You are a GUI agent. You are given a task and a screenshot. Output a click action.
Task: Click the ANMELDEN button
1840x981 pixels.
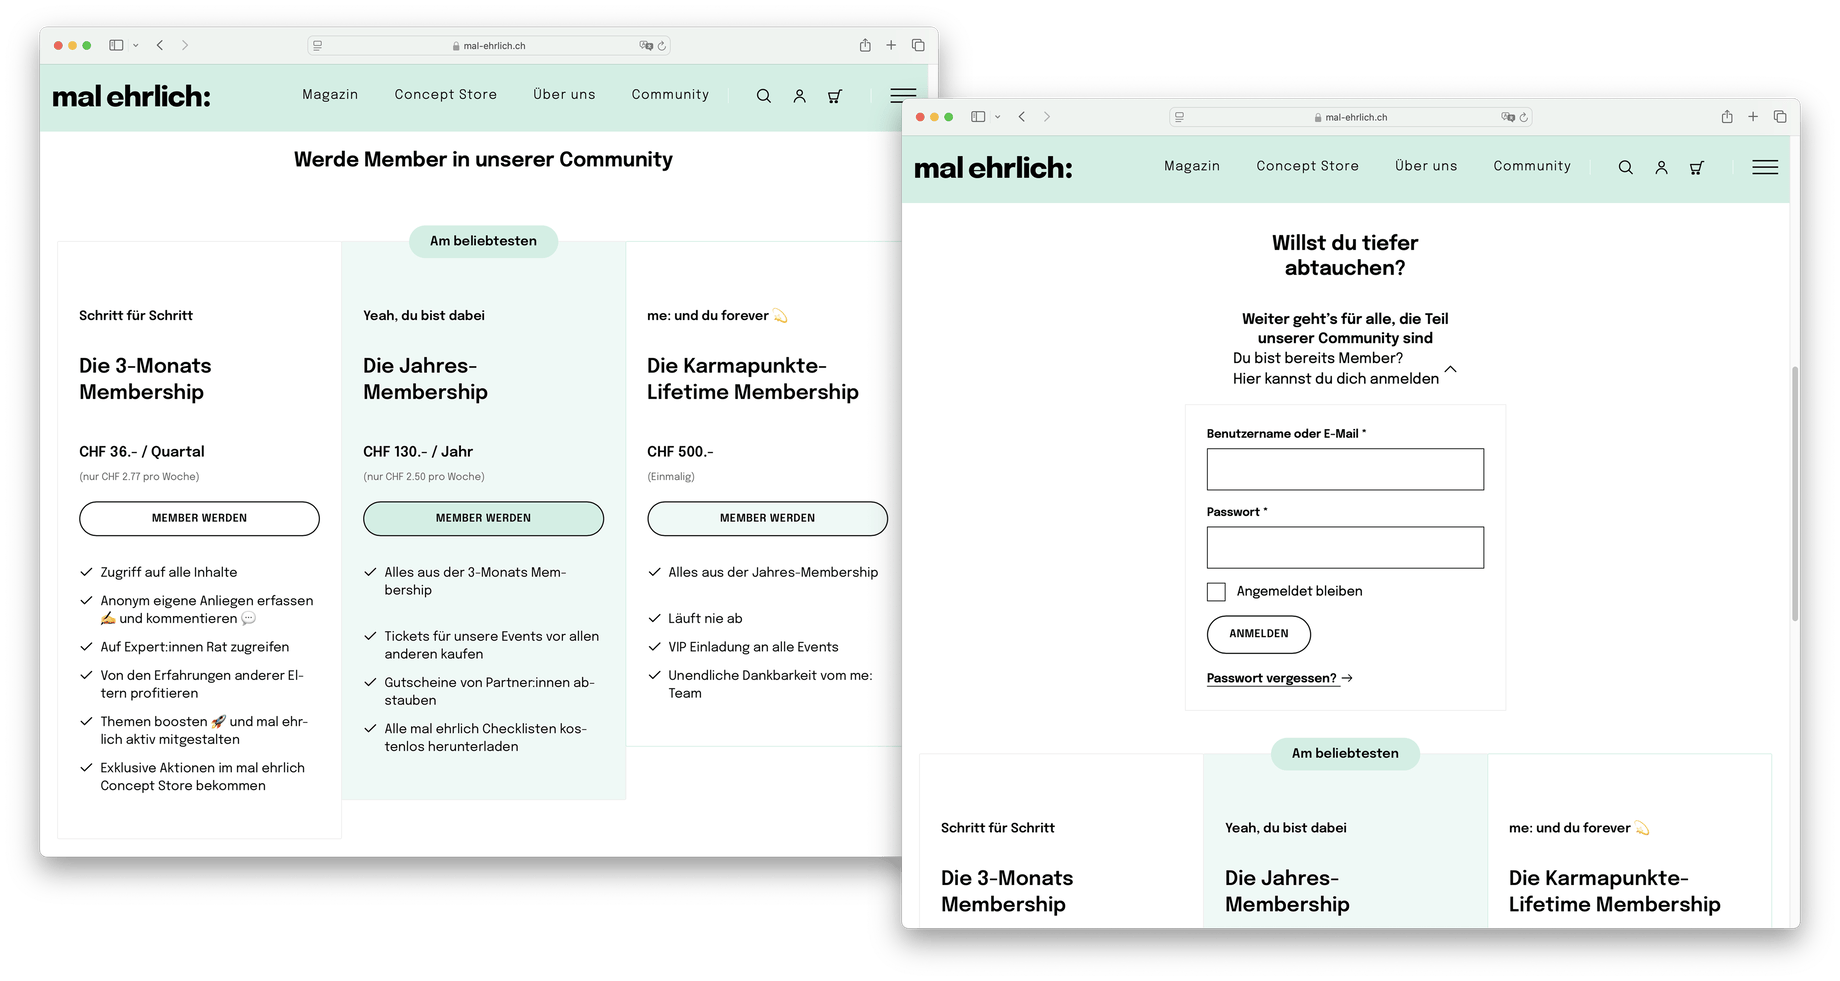pyautogui.click(x=1258, y=634)
